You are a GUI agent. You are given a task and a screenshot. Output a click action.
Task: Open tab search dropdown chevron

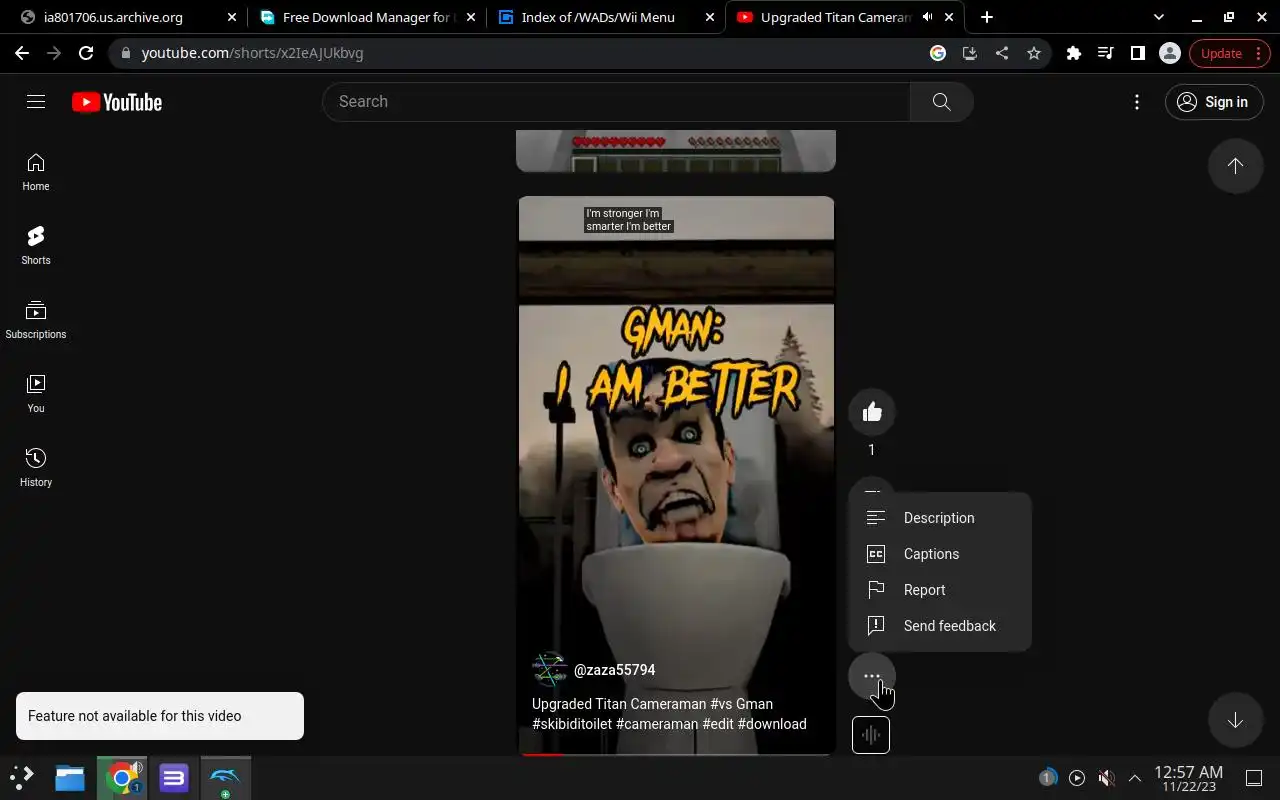coord(1159,17)
